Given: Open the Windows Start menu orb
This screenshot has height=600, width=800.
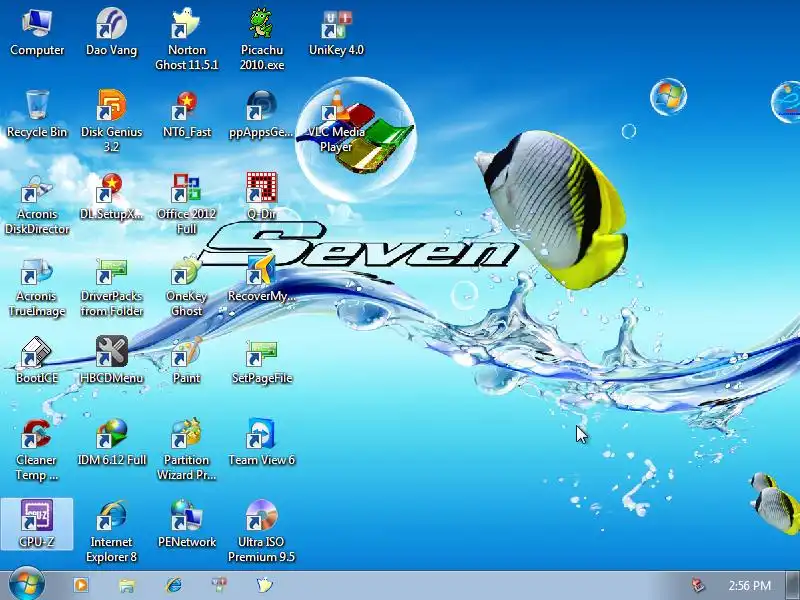Looking at the screenshot, I should pyautogui.click(x=27, y=584).
